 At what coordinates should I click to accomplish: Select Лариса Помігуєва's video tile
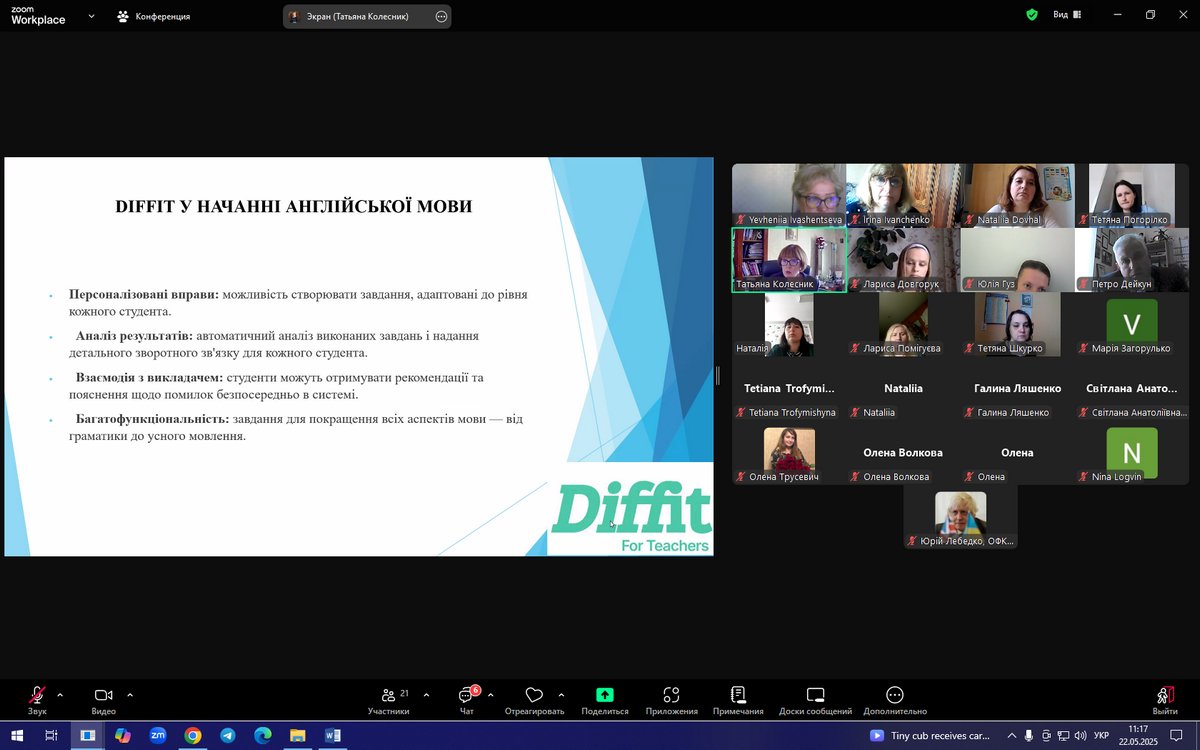tap(903, 324)
